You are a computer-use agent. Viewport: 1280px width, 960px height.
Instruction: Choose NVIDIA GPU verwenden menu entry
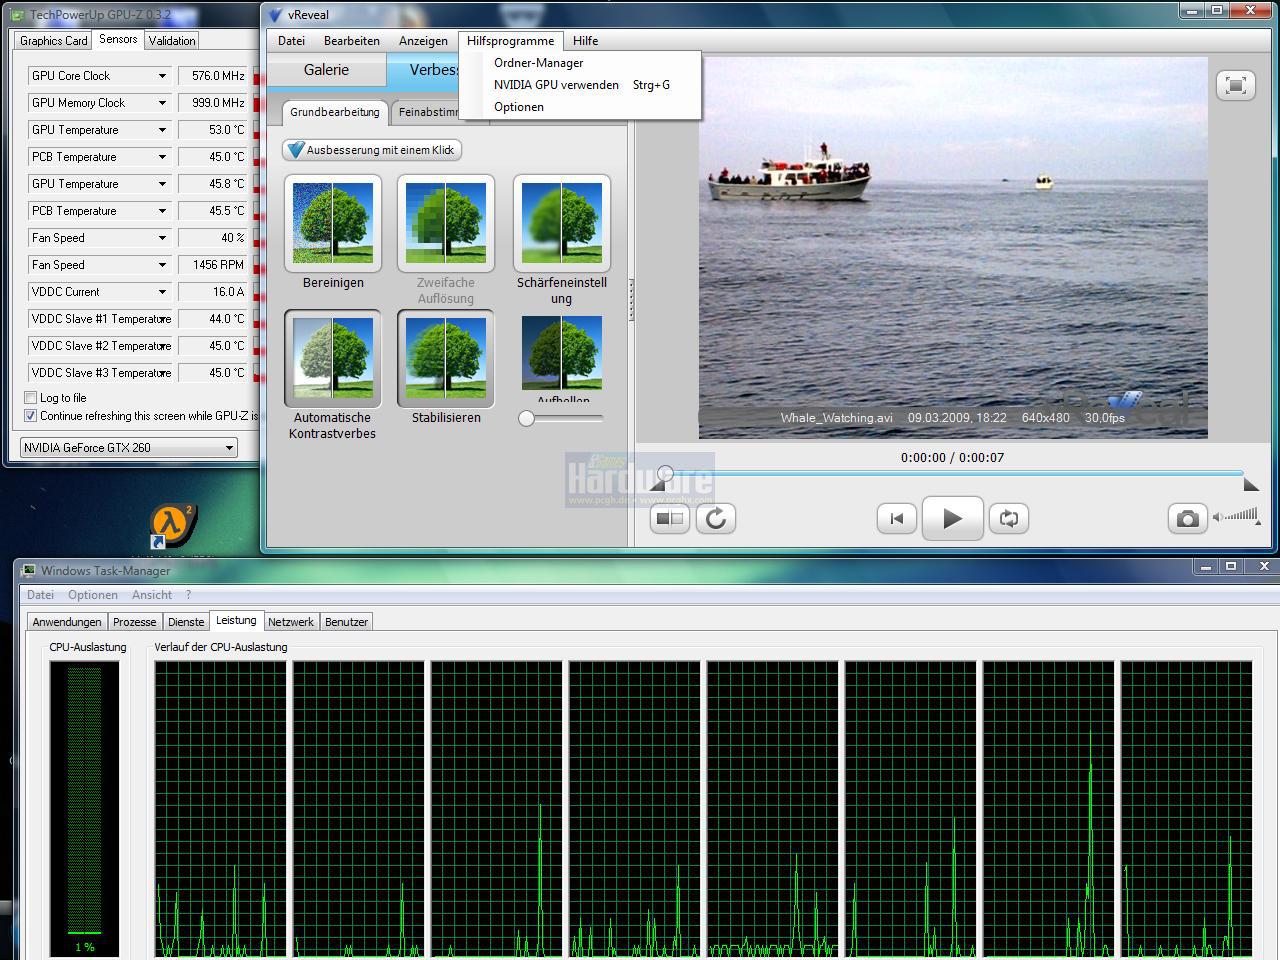tap(580, 85)
